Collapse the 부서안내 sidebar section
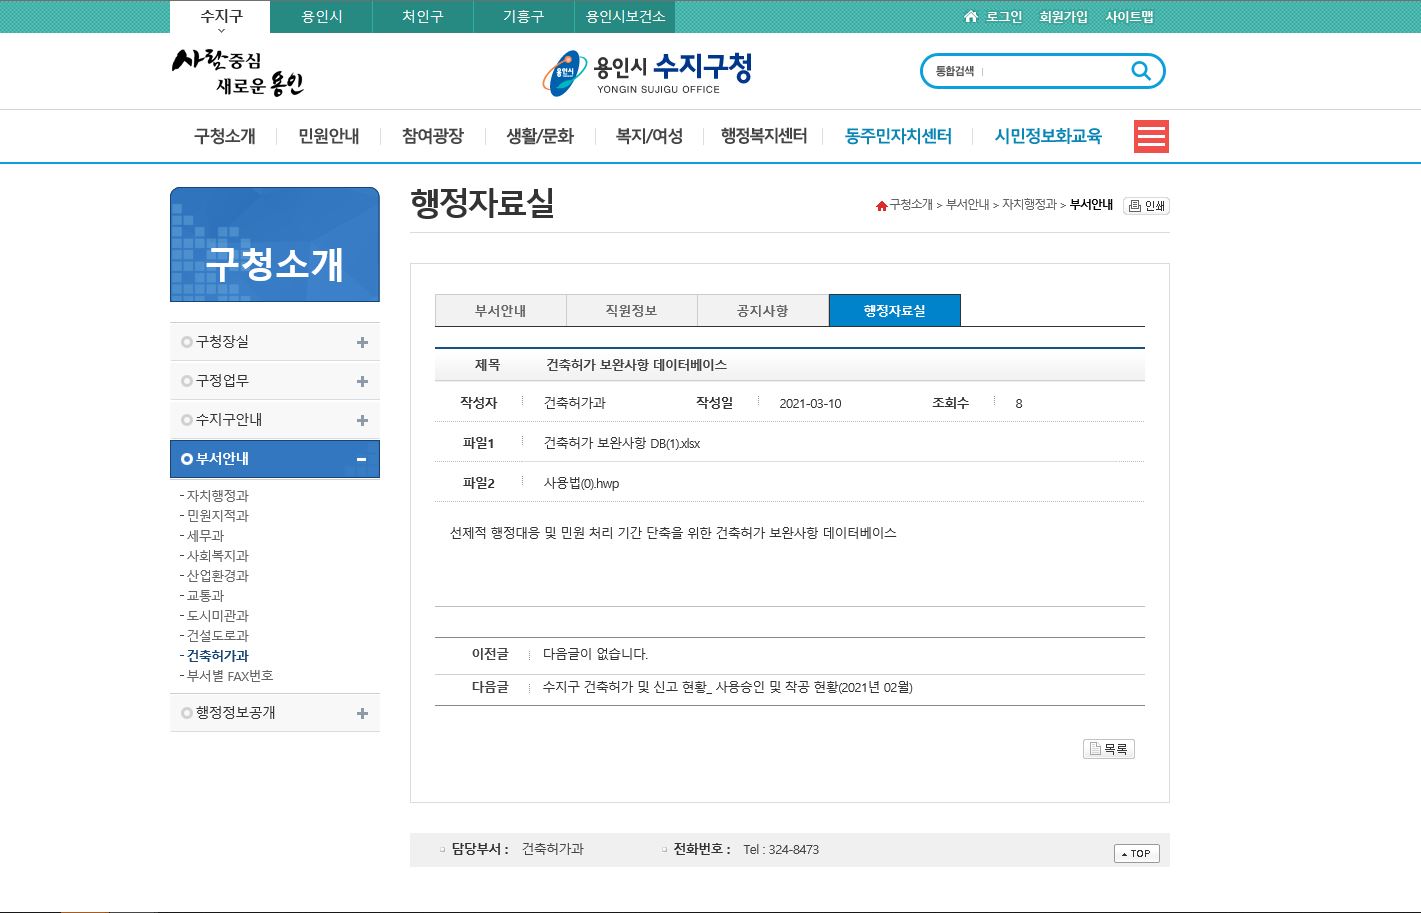The height and width of the screenshot is (913, 1421). point(362,460)
